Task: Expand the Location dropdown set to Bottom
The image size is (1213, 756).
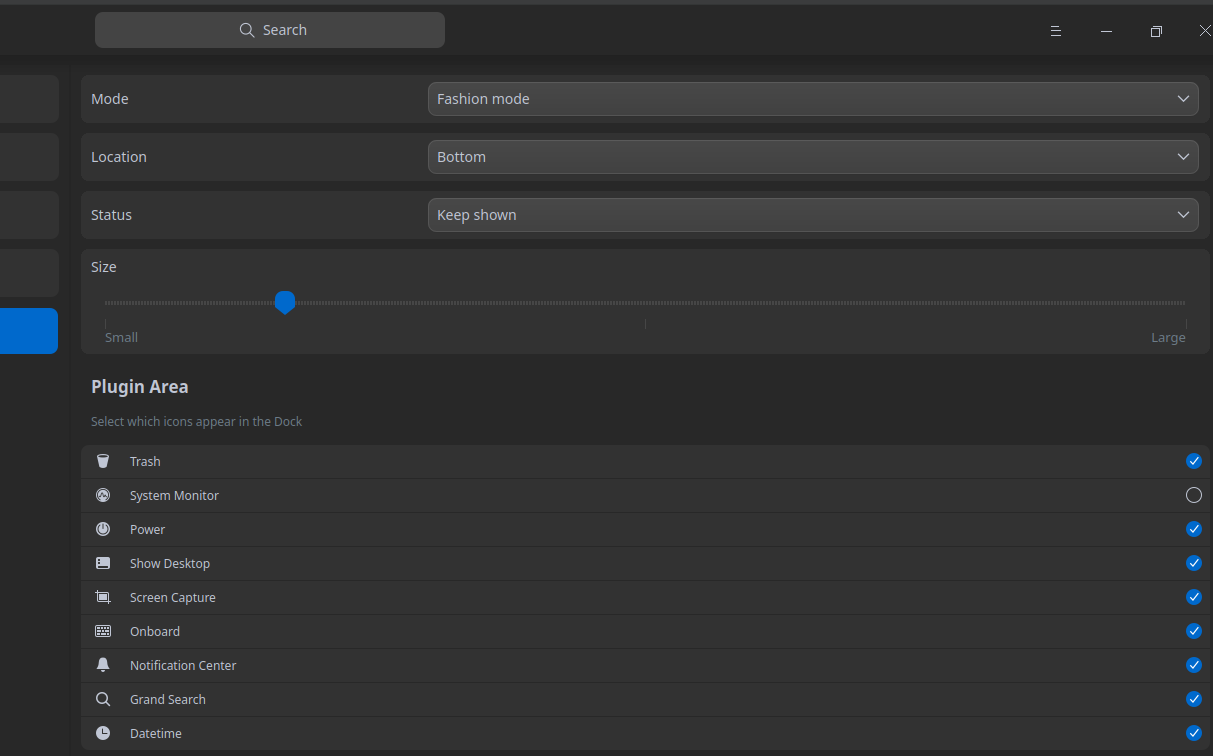Action: tap(813, 157)
